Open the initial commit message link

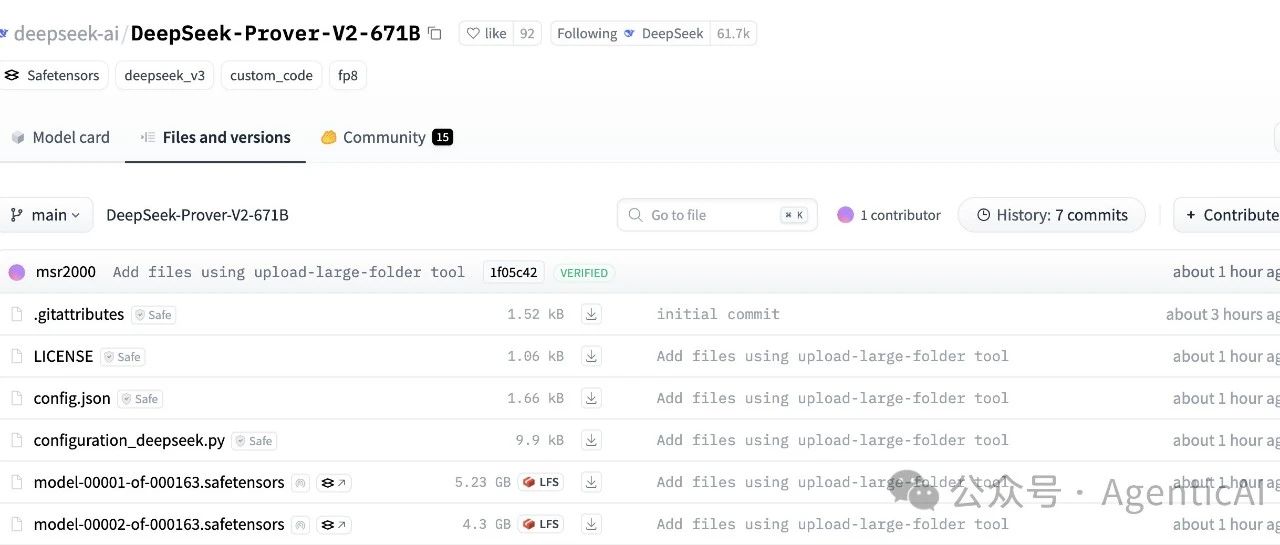(718, 314)
